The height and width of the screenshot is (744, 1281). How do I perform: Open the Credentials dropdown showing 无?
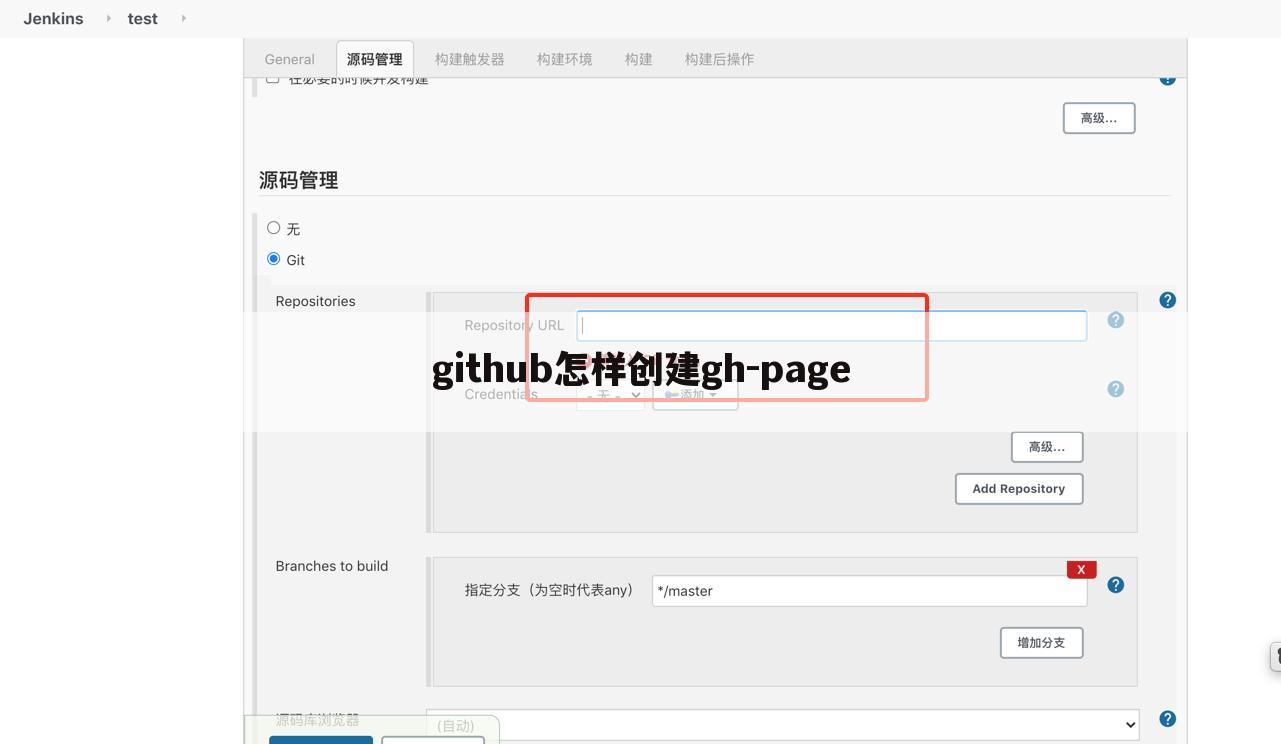pos(609,394)
